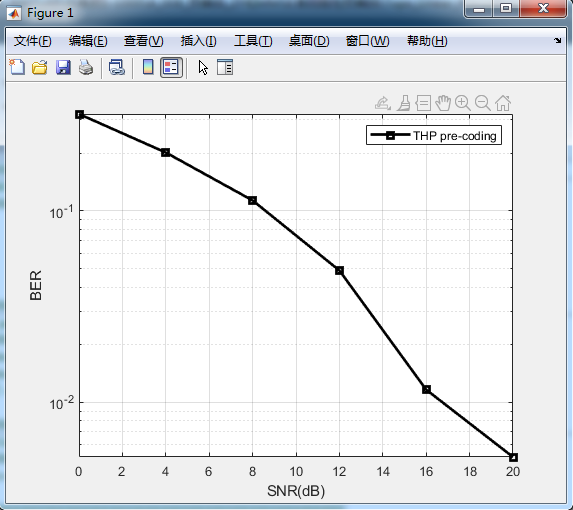The width and height of the screenshot is (573, 510).
Task: Print the figure with printer icon
Action: pyautogui.click(x=86, y=68)
